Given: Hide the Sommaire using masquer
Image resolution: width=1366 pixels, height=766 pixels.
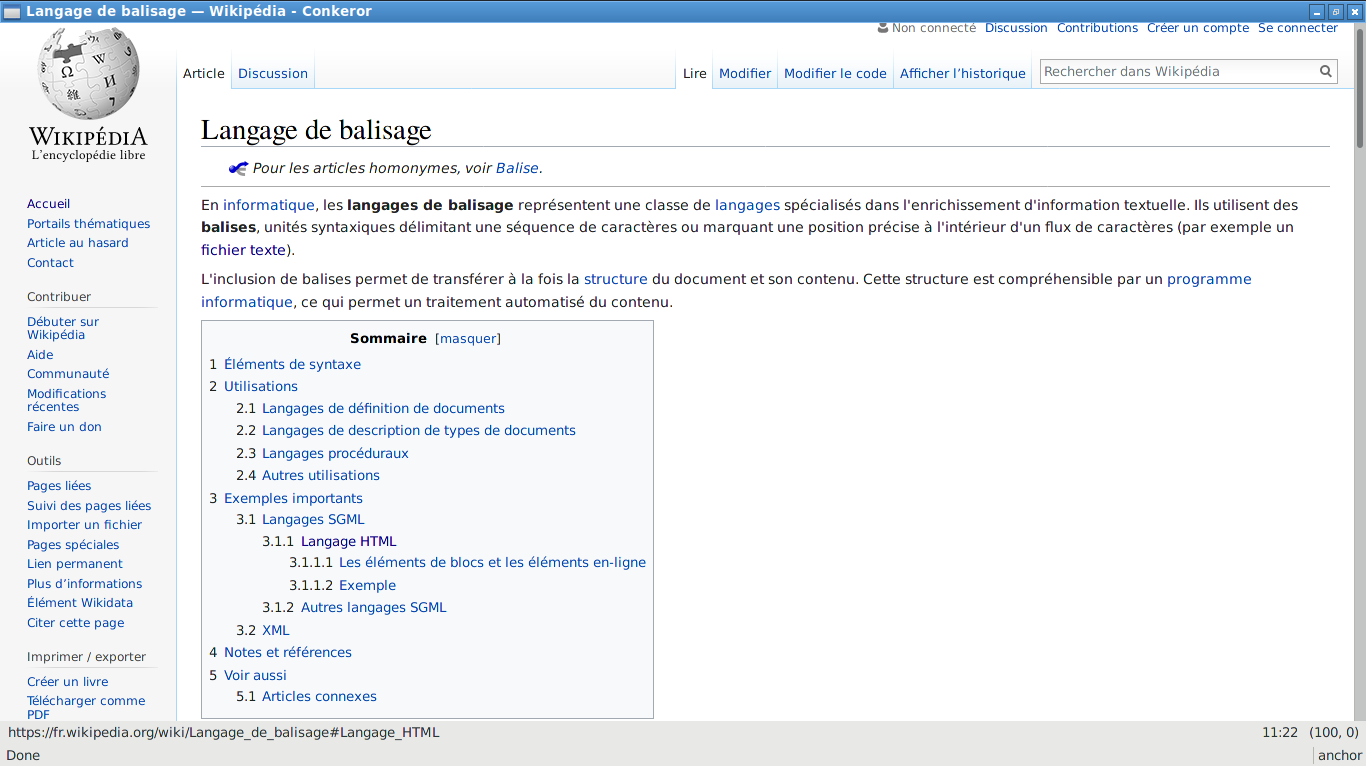Looking at the screenshot, I should (468, 338).
